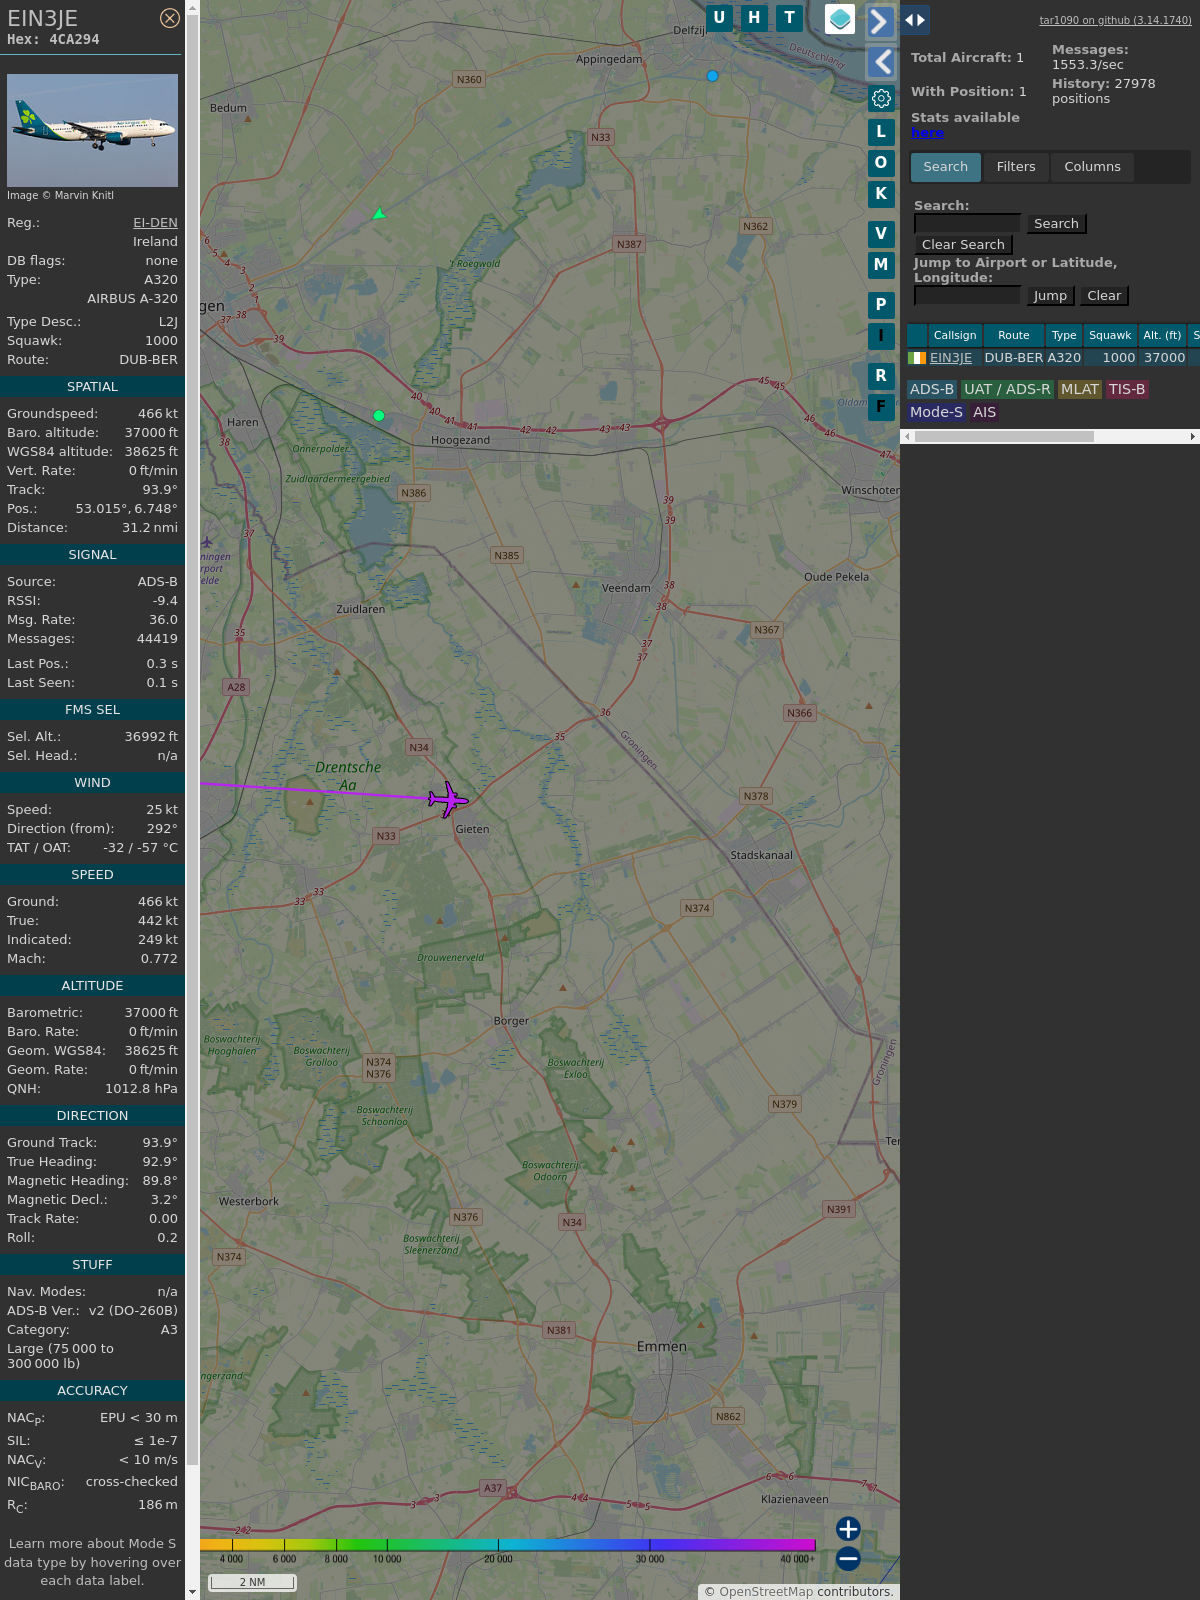Toggle the TIS-B source legend
Viewport: 1200px width, 1600px height.
(x=1127, y=390)
